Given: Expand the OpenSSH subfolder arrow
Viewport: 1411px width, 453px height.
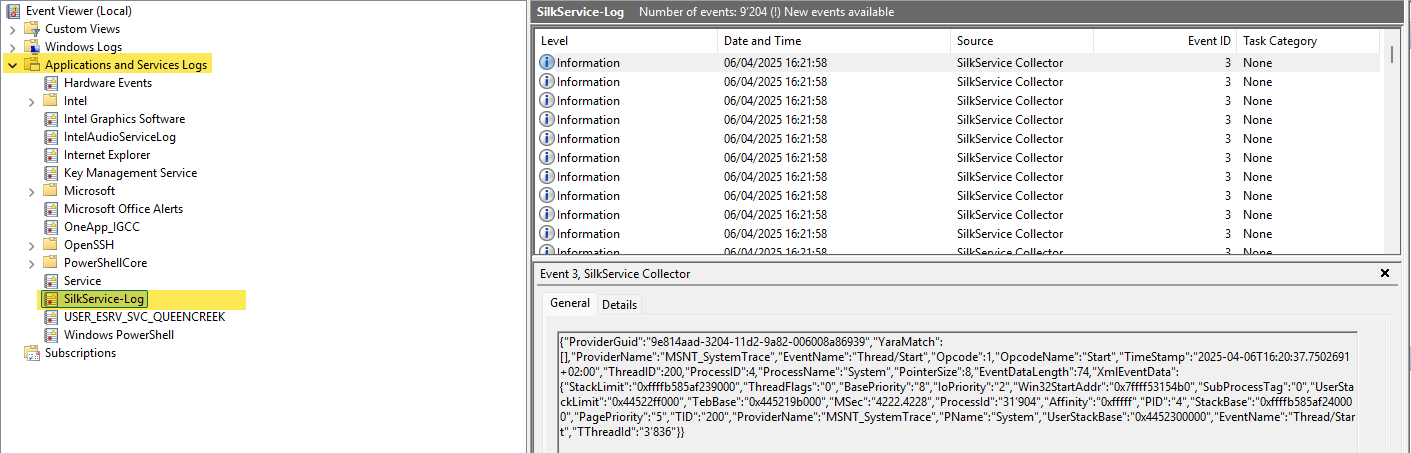Looking at the screenshot, I should point(31,245).
